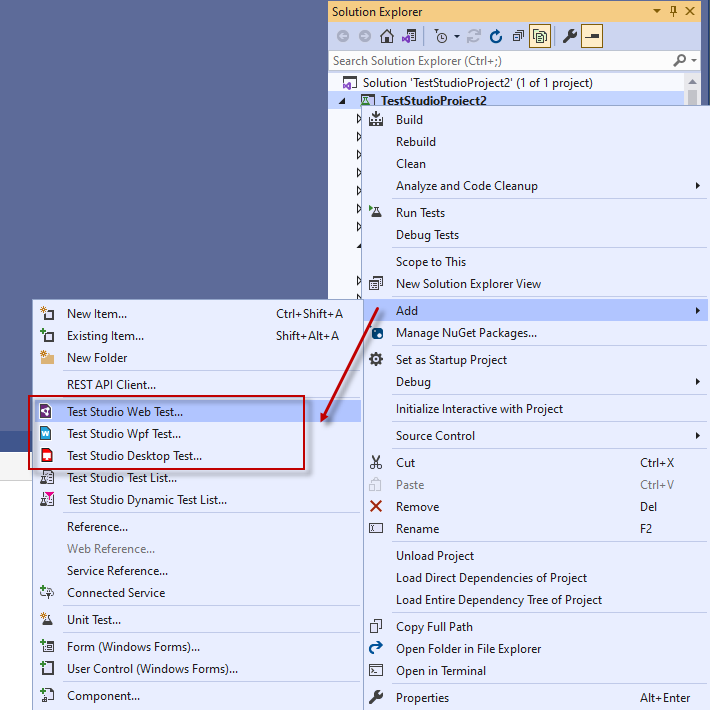Screen dimensions: 710x710
Task: Click the Properties wrench toolbar icon
Action: (x=570, y=36)
